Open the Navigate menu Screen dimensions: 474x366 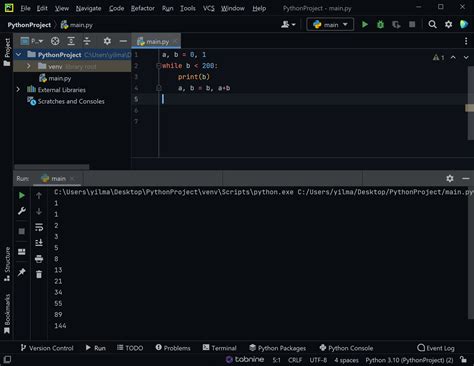click(x=88, y=8)
